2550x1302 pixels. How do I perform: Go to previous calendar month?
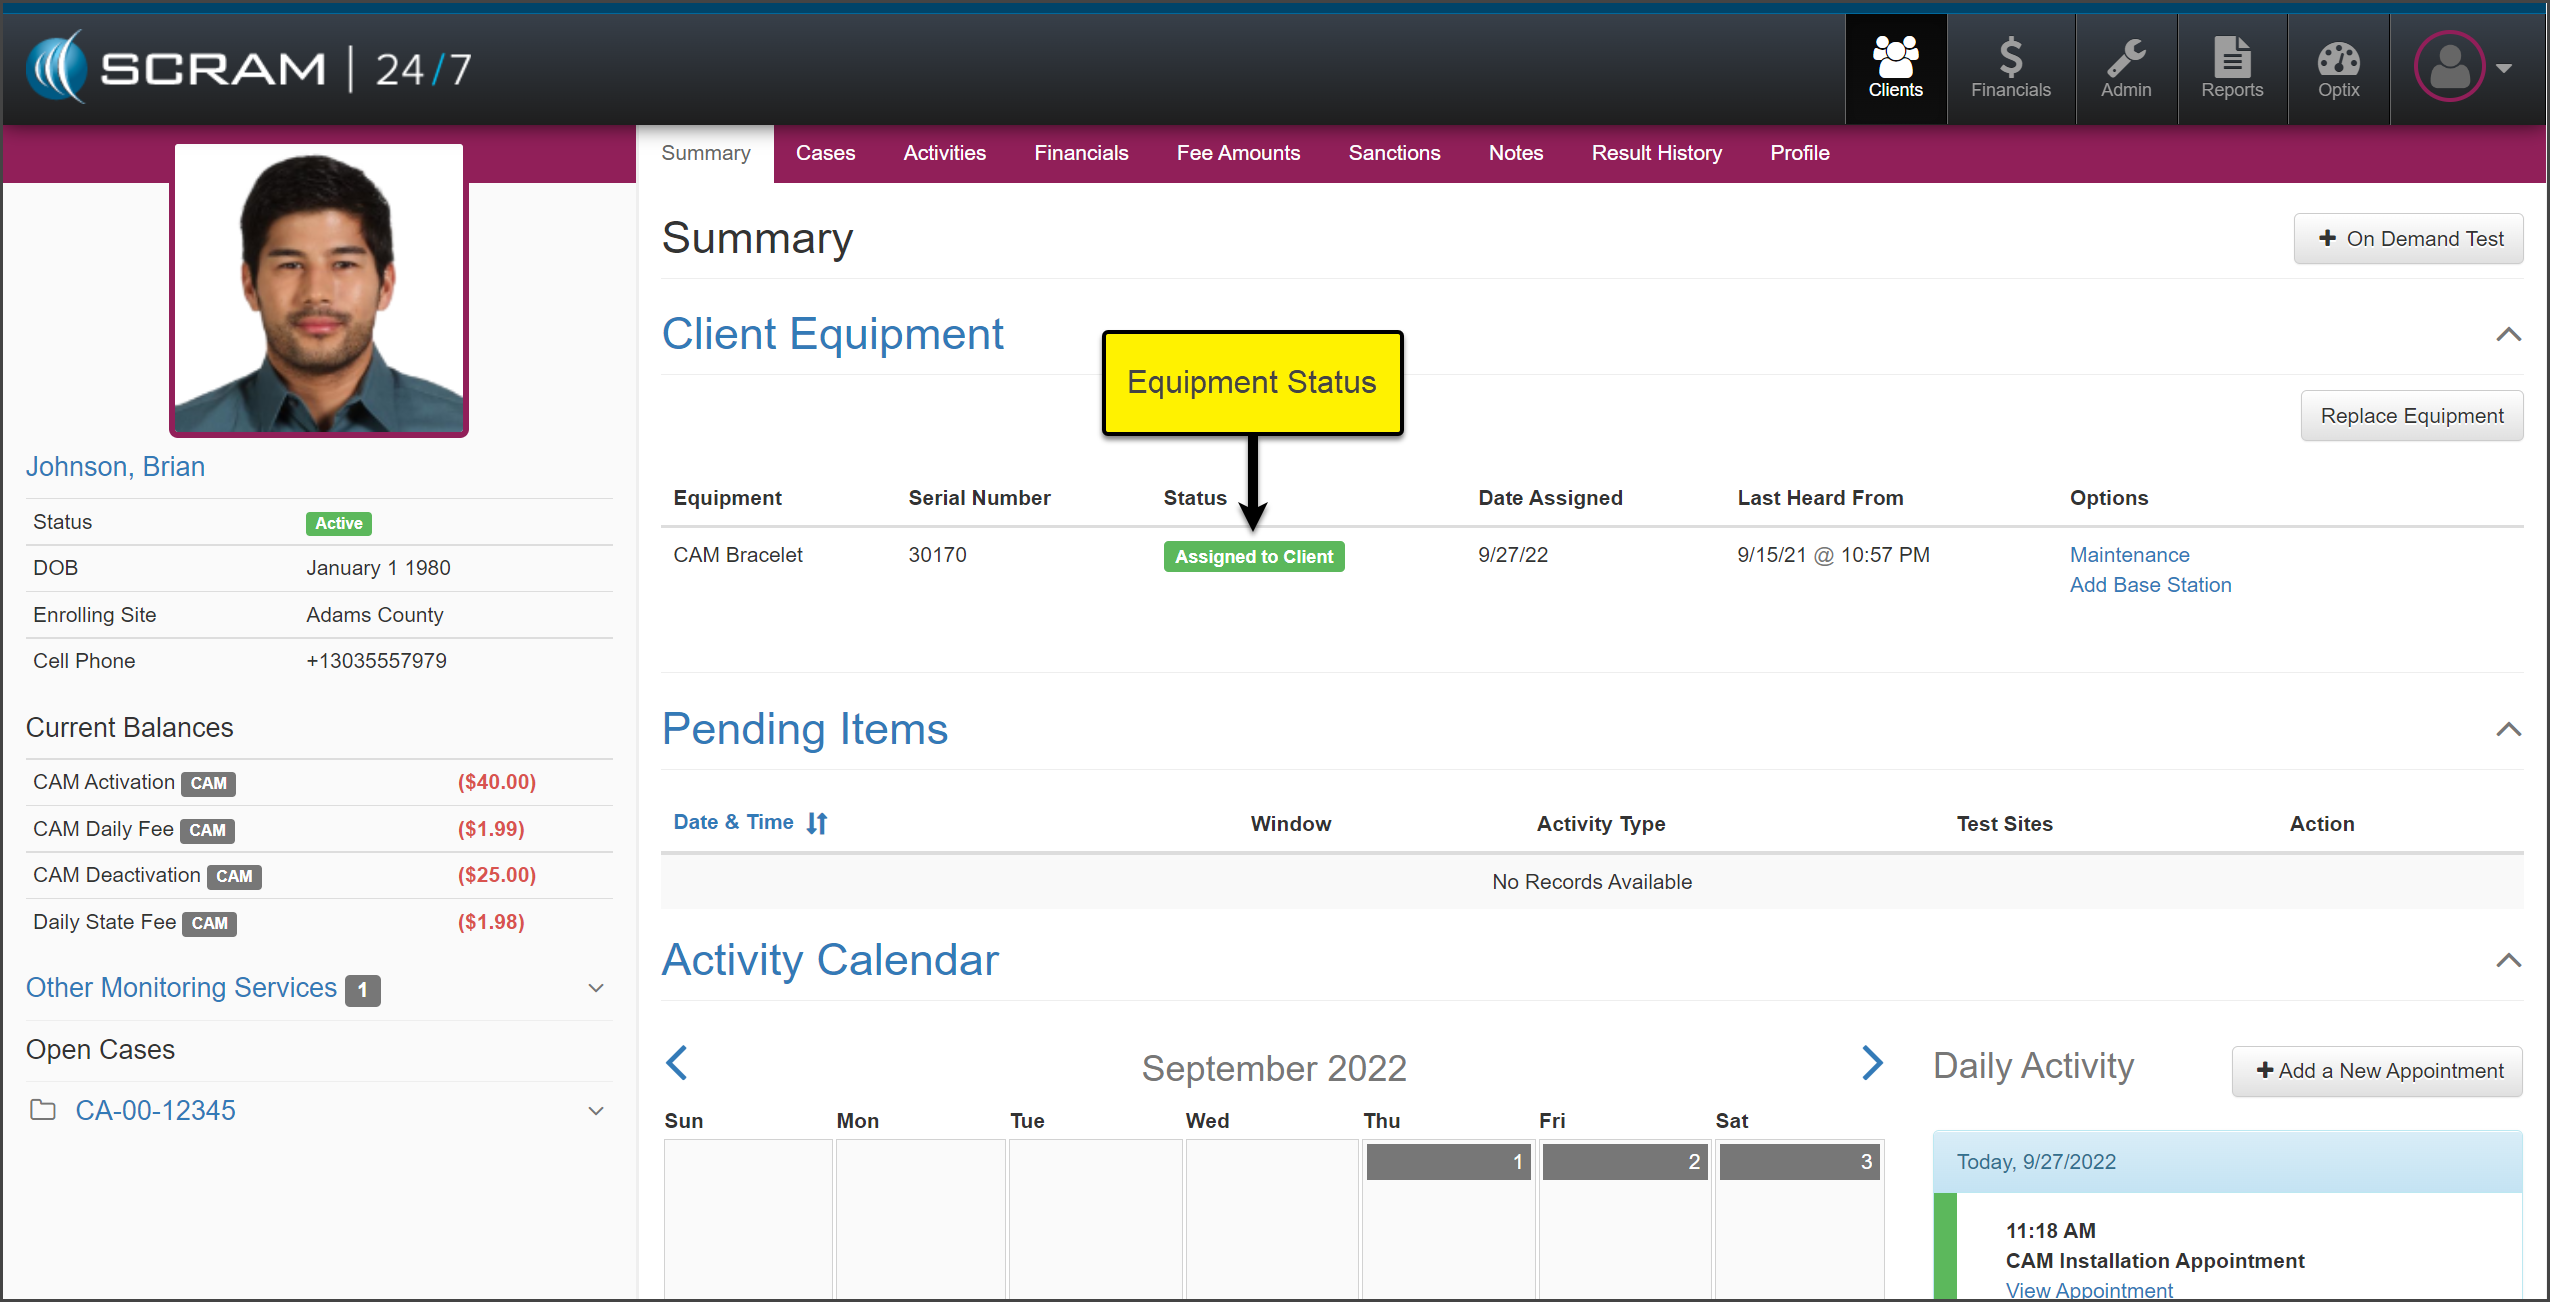tap(677, 1062)
